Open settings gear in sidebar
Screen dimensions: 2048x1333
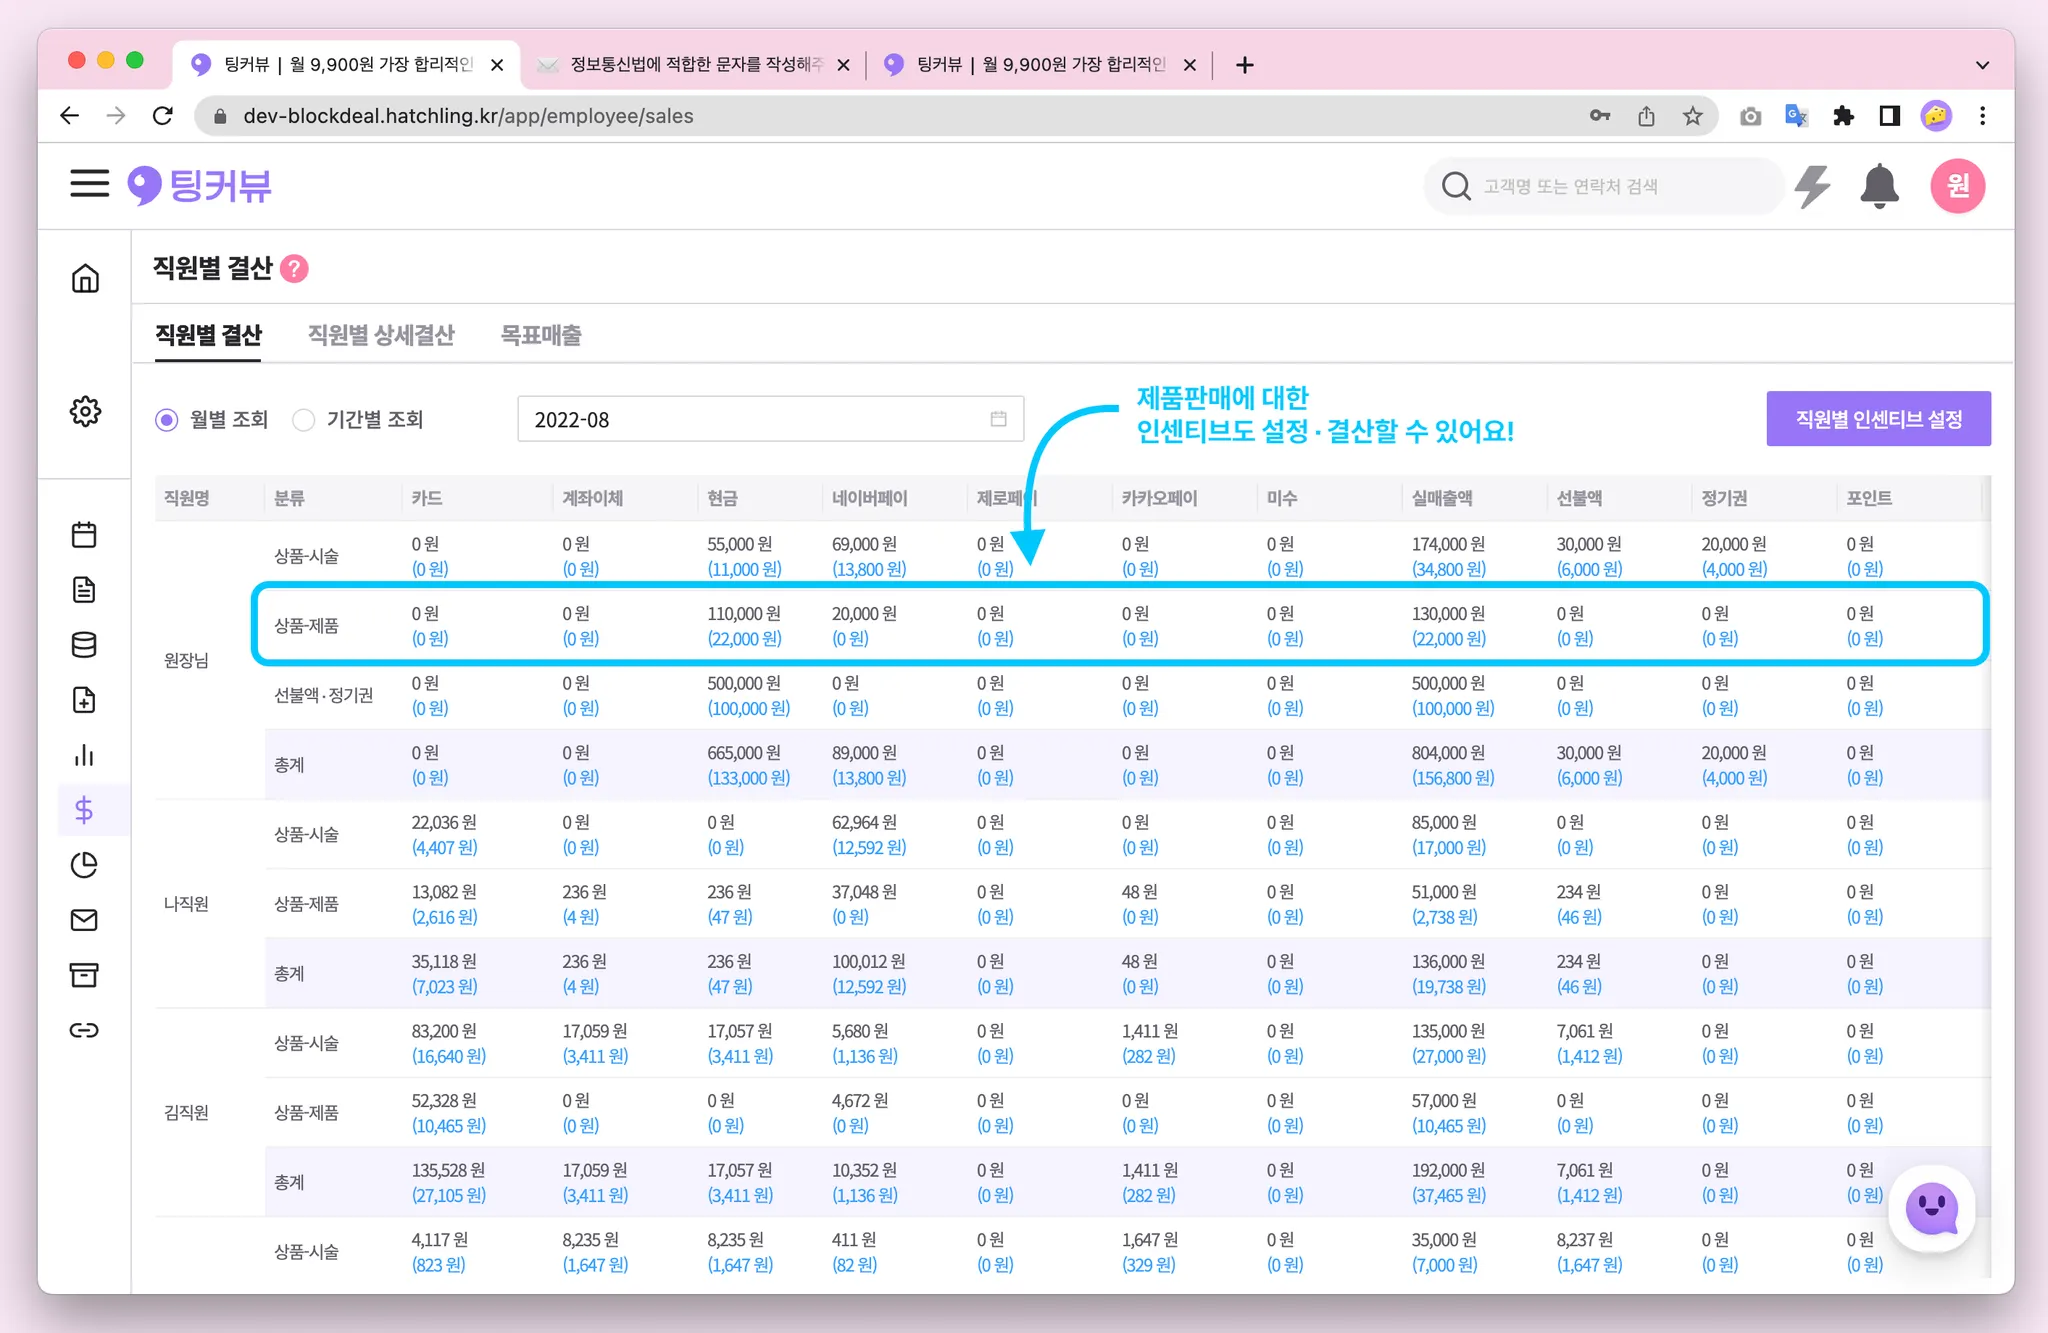85,411
